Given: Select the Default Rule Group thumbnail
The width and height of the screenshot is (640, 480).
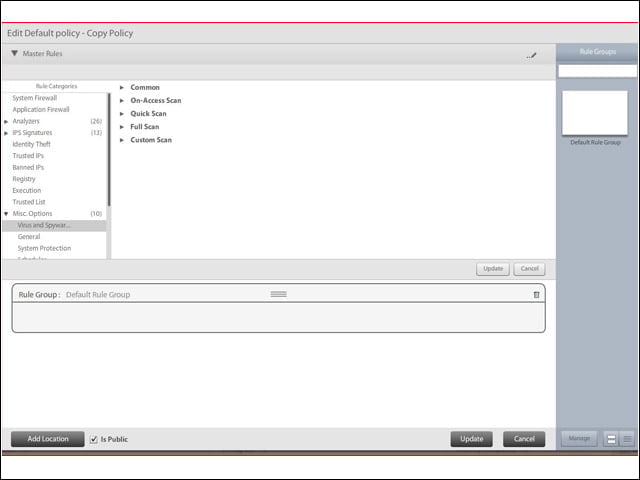Looking at the screenshot, I should click(595, 113).
